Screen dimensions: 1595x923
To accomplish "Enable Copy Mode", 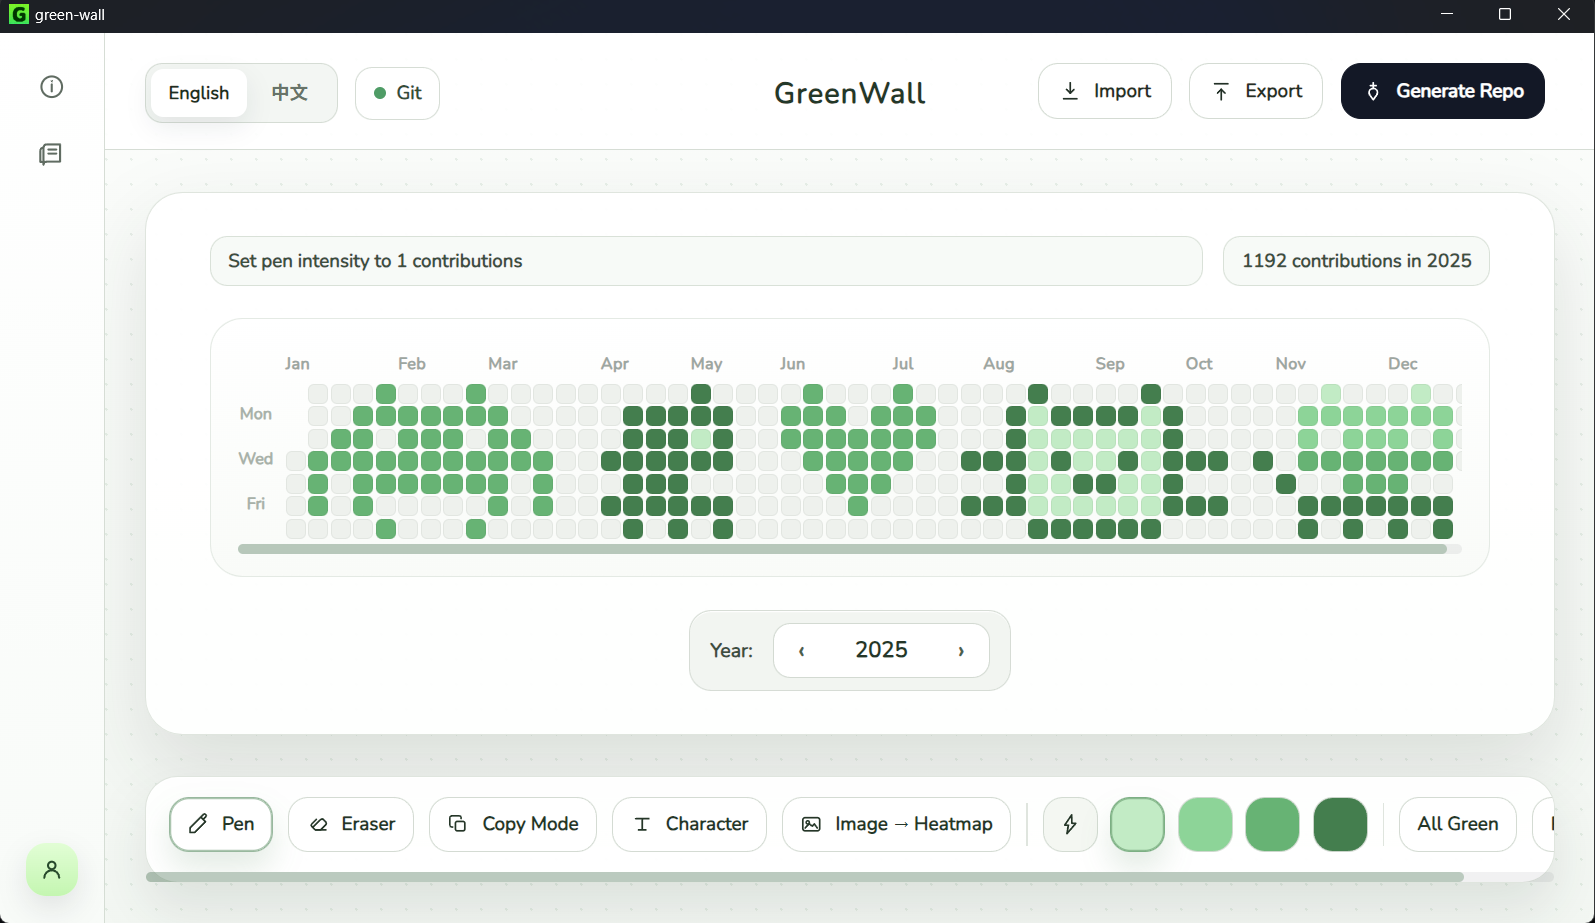I will [x=513, y=824].
